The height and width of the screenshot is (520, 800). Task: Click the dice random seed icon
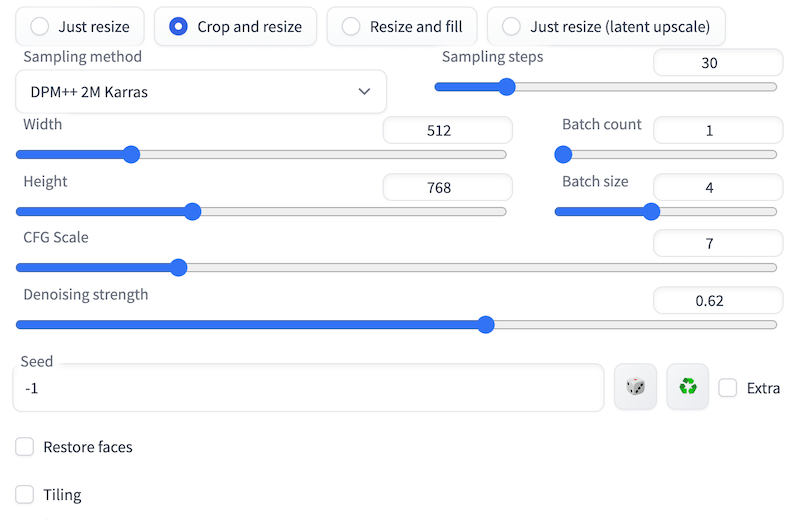[x=635, y=387]
